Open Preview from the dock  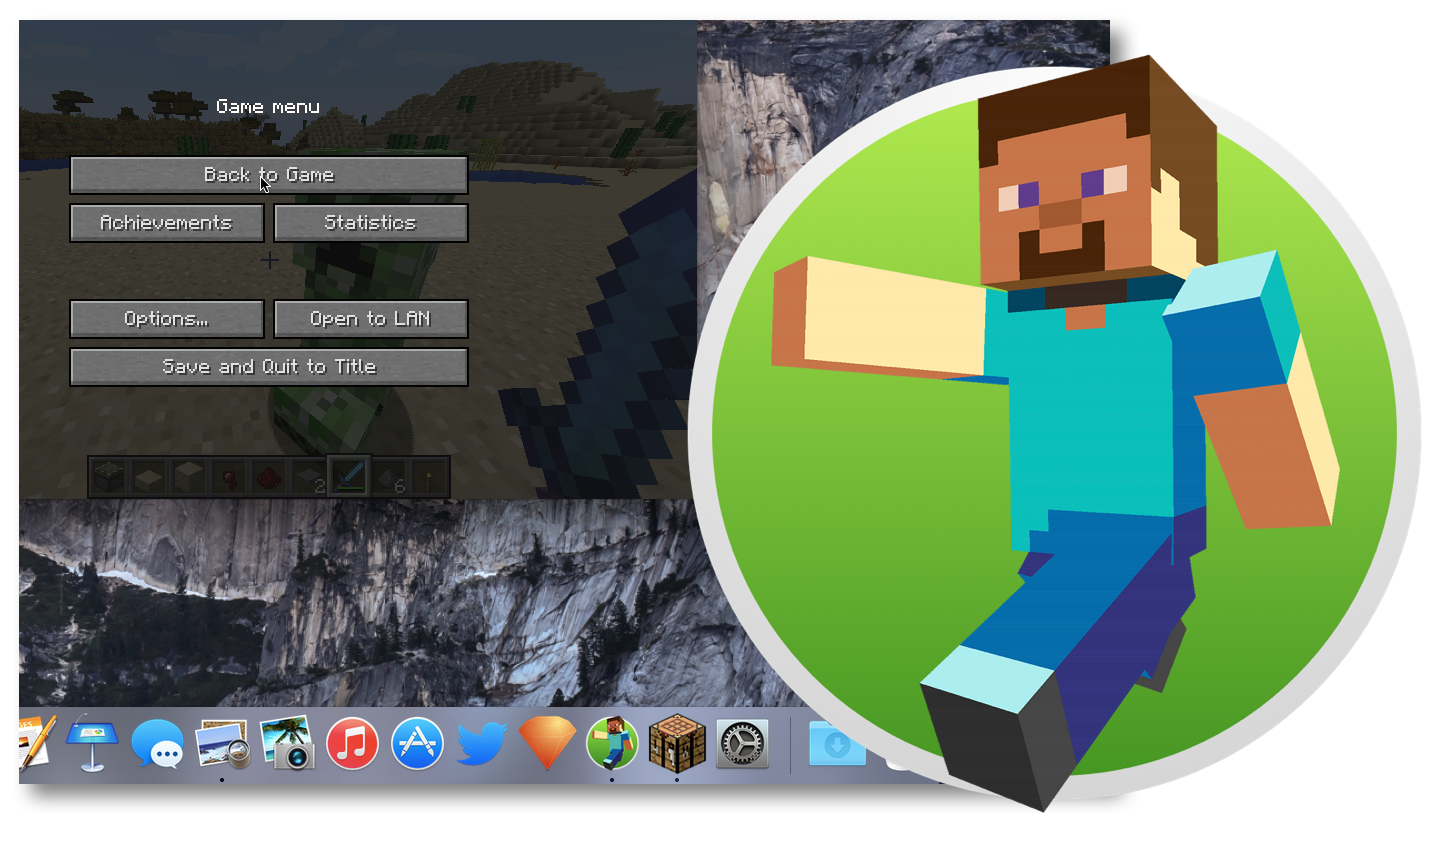(222, 744)
